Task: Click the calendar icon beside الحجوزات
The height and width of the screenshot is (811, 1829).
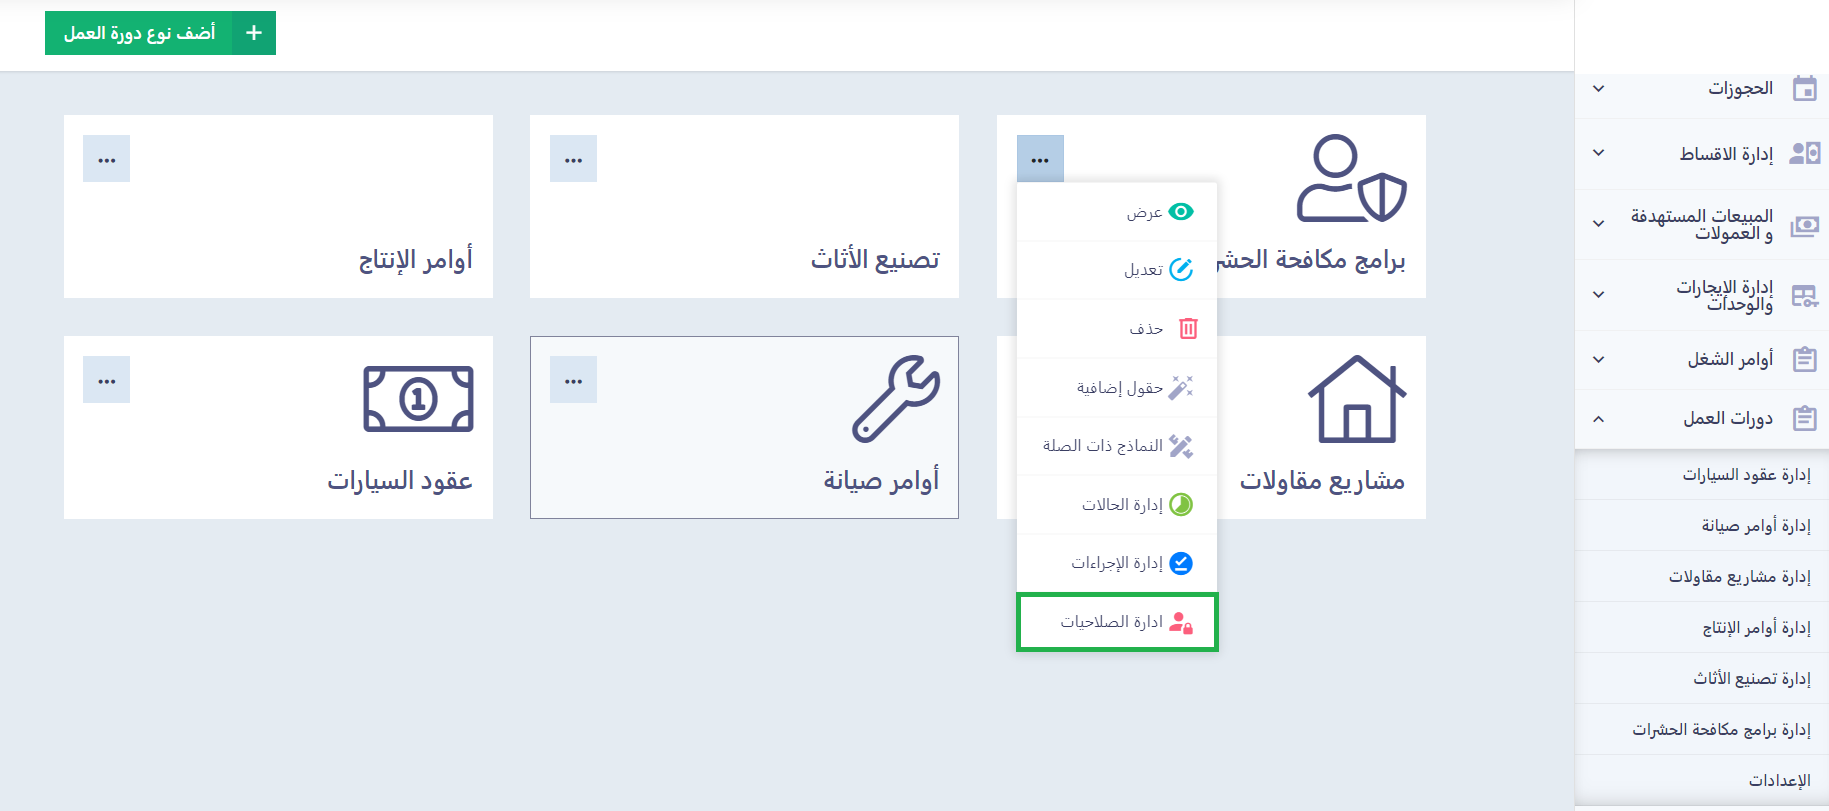Action: click(x=1804, y=89)
